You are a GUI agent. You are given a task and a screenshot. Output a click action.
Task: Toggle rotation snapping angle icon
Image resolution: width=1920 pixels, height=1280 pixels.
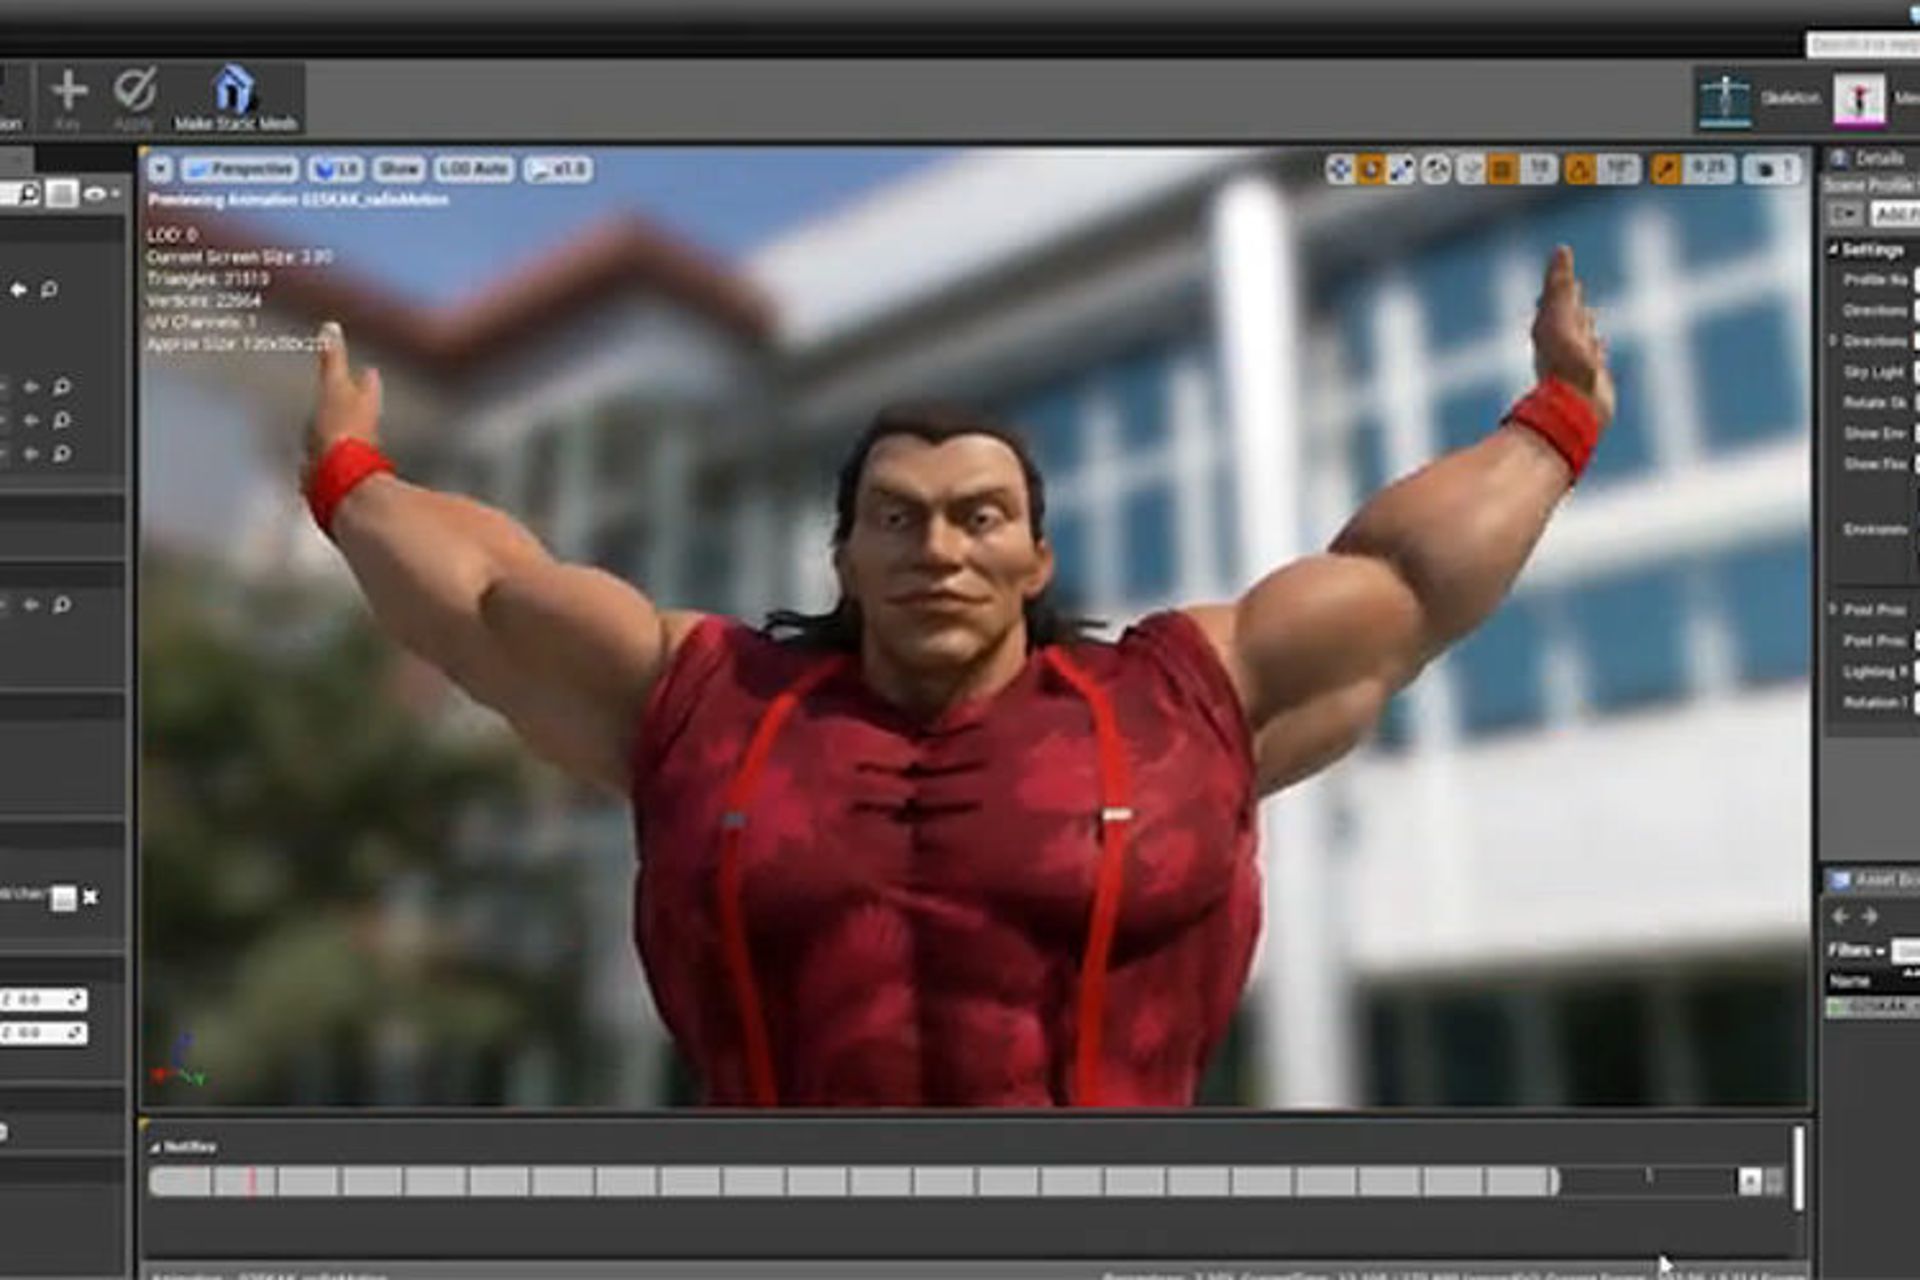tap(1580, 169)
